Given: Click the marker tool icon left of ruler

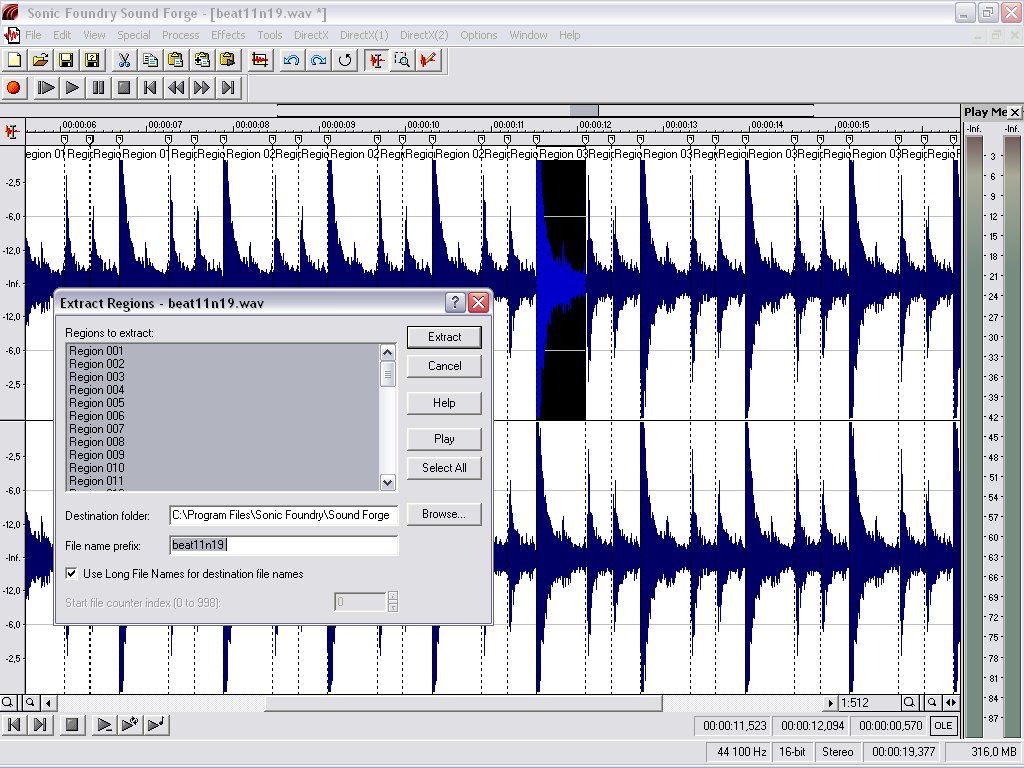Looking at the screenshot, I should point(12,132).
